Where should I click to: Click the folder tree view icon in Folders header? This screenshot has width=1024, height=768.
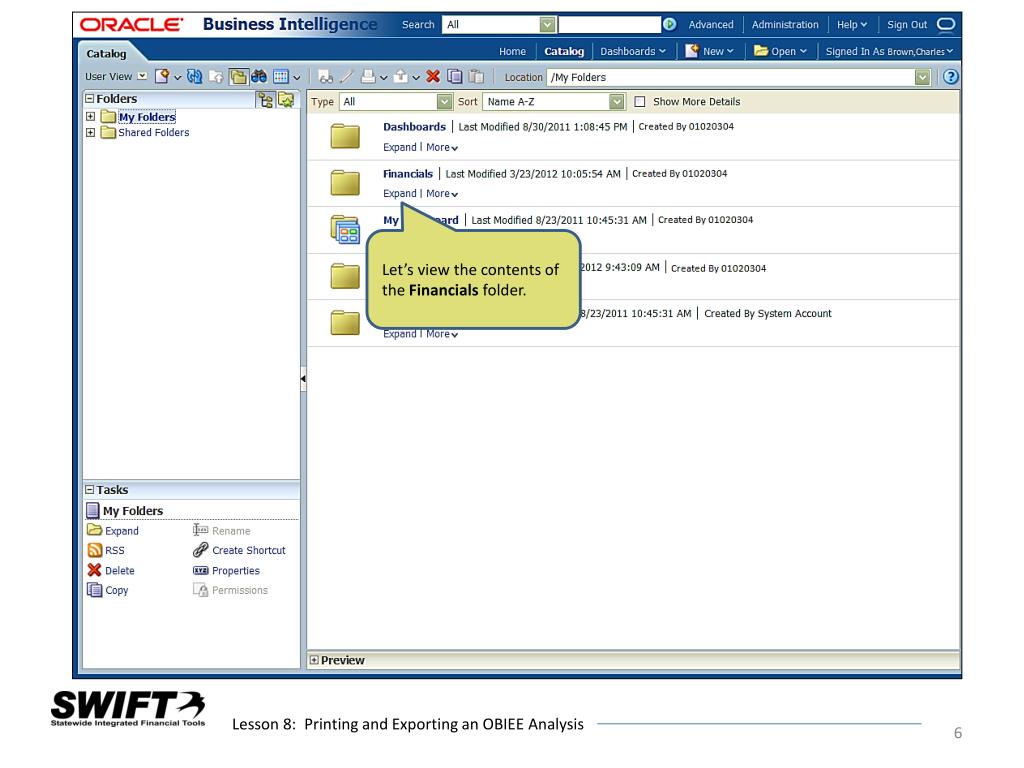pos(265,100)
